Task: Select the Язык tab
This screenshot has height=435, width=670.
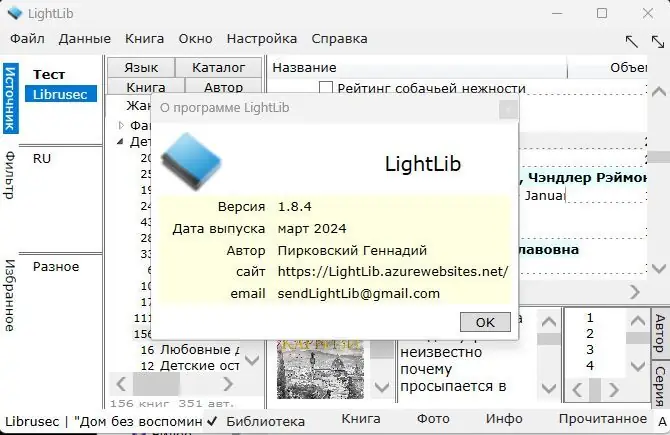Action: (x=141, y=68)
